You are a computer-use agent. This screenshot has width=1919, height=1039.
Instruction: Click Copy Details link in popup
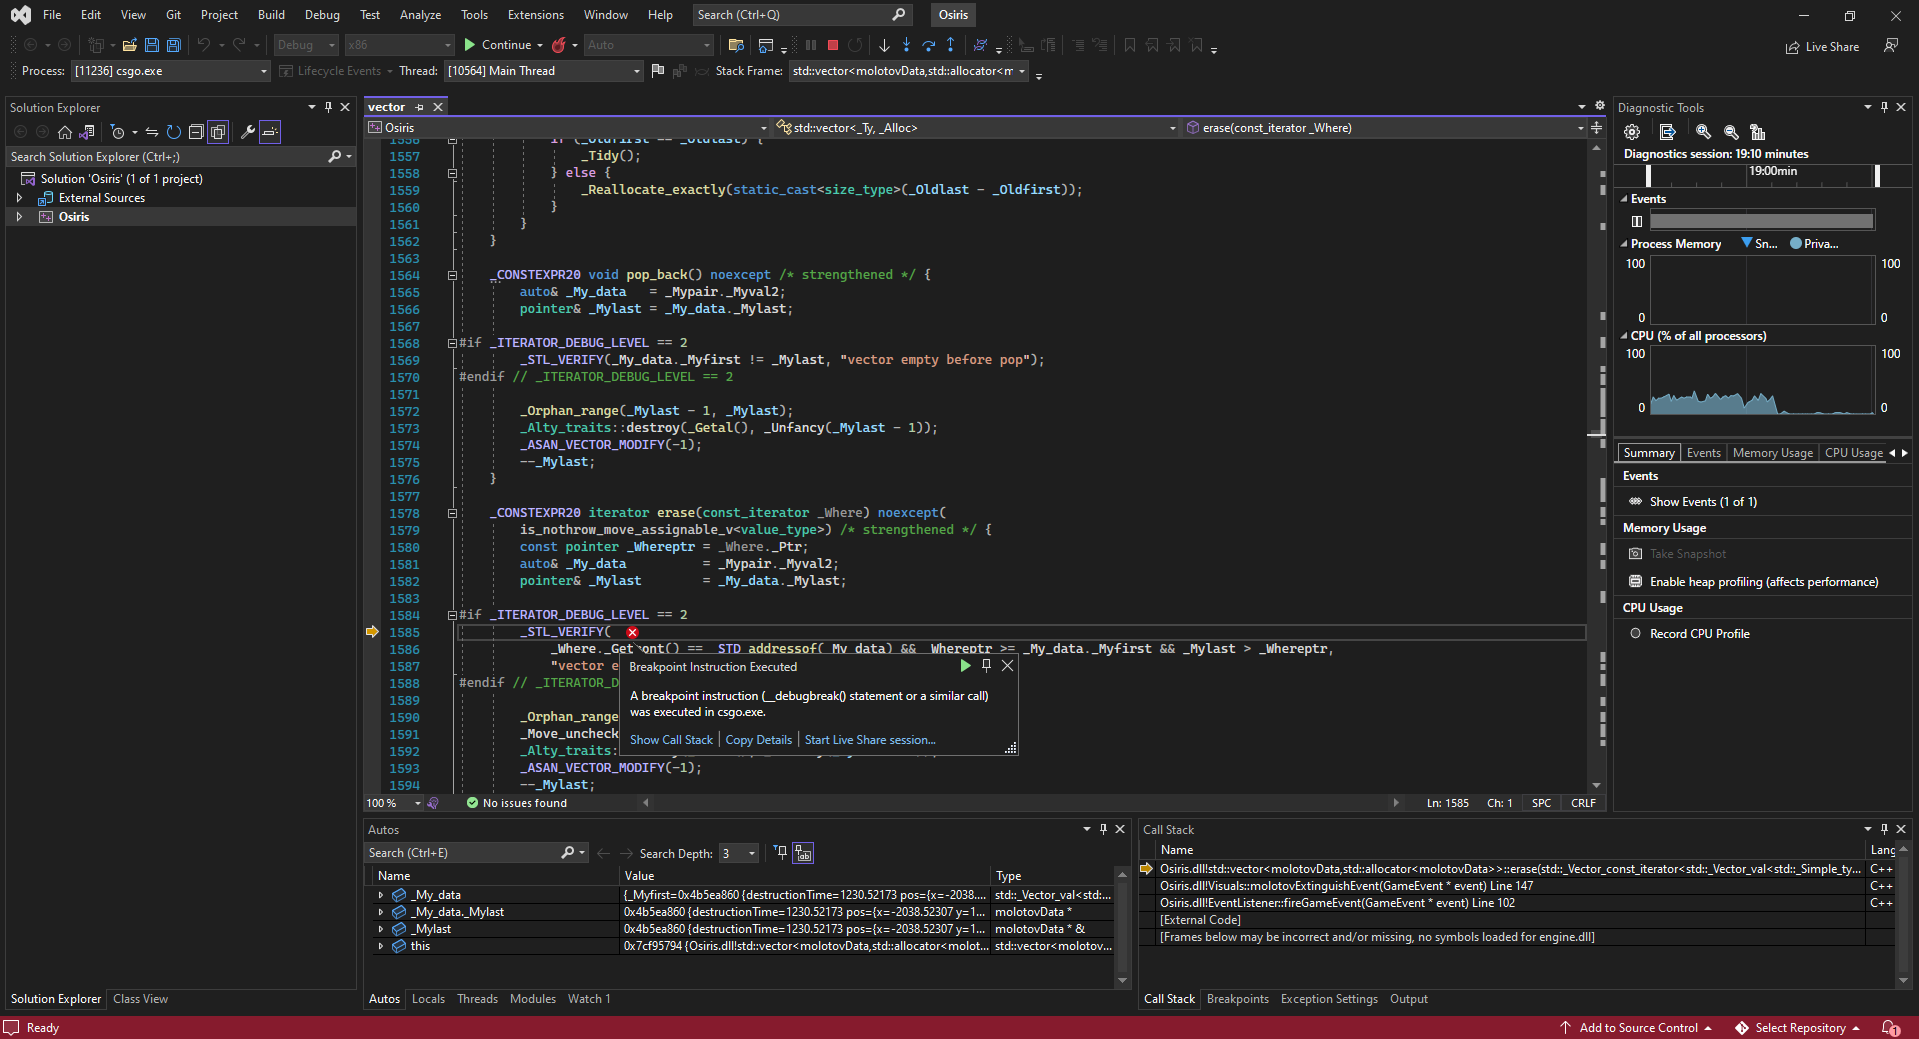[758, 740]
